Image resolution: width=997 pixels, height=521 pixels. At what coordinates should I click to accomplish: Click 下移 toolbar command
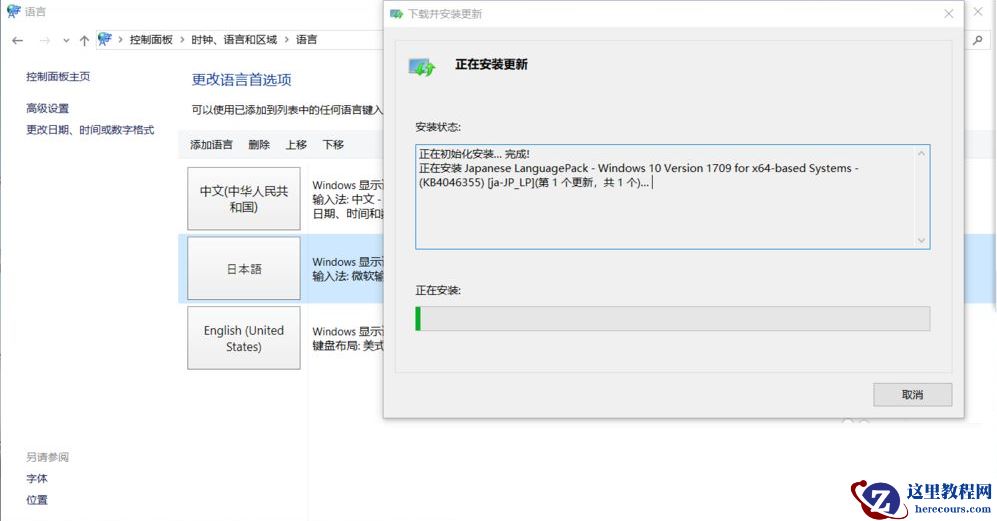tap(333, 144)
